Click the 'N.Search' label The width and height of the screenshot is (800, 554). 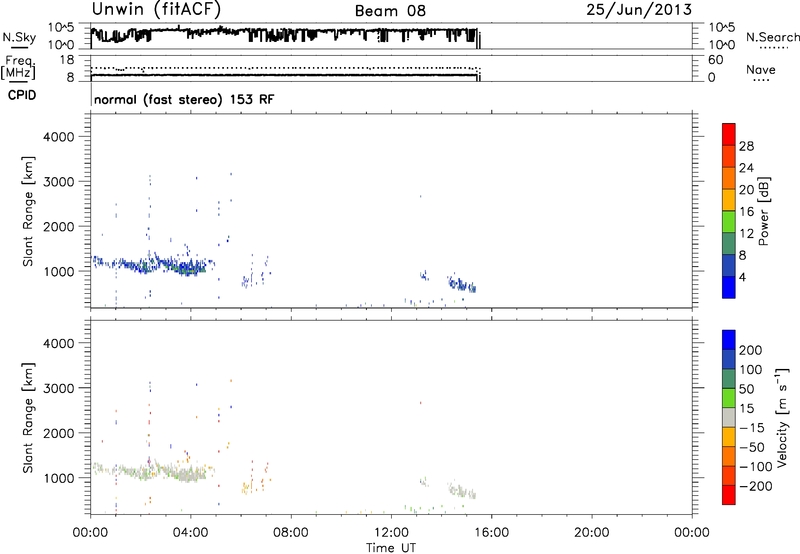click(x=772, y=37)
